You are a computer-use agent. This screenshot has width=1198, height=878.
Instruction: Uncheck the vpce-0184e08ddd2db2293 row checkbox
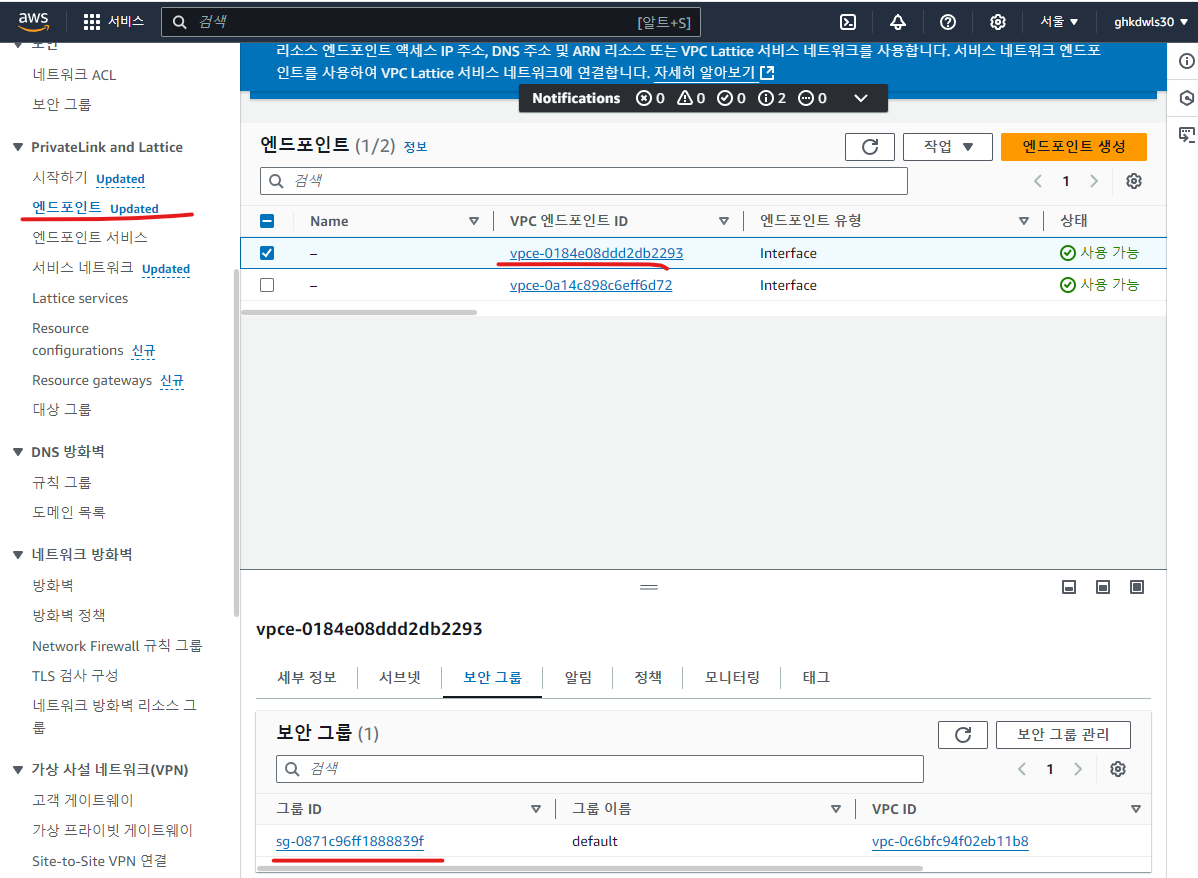pyautogui.click(x=267, y=253)
